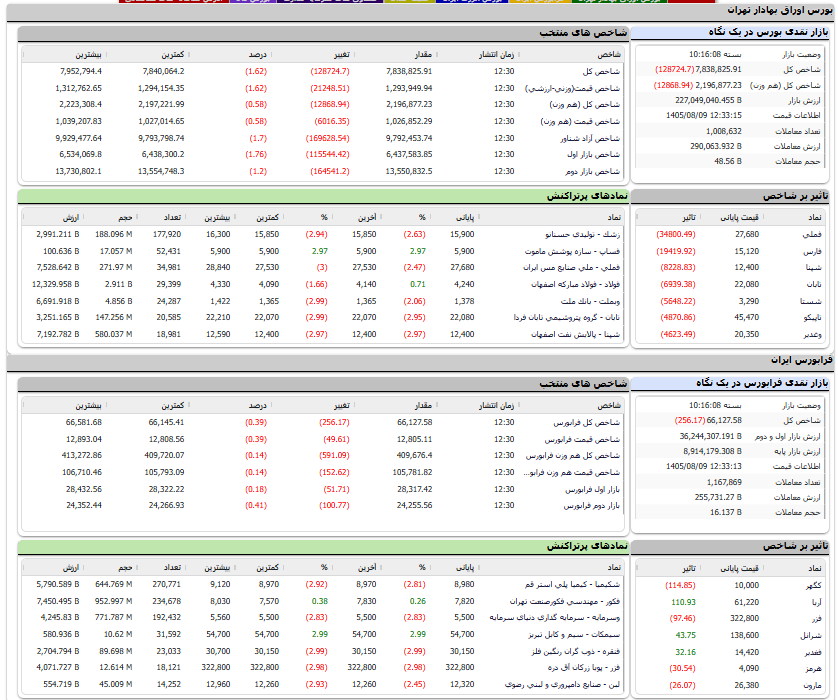Viewport: 838px width, 700px height.
Task: Select كگهر symbol in farabourse index-impact table
Action: 813,586
